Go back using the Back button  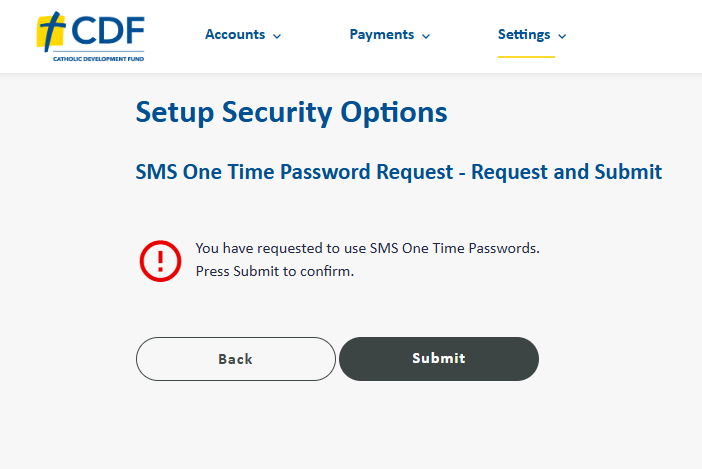pyautogui.click(x=235, y=359)
